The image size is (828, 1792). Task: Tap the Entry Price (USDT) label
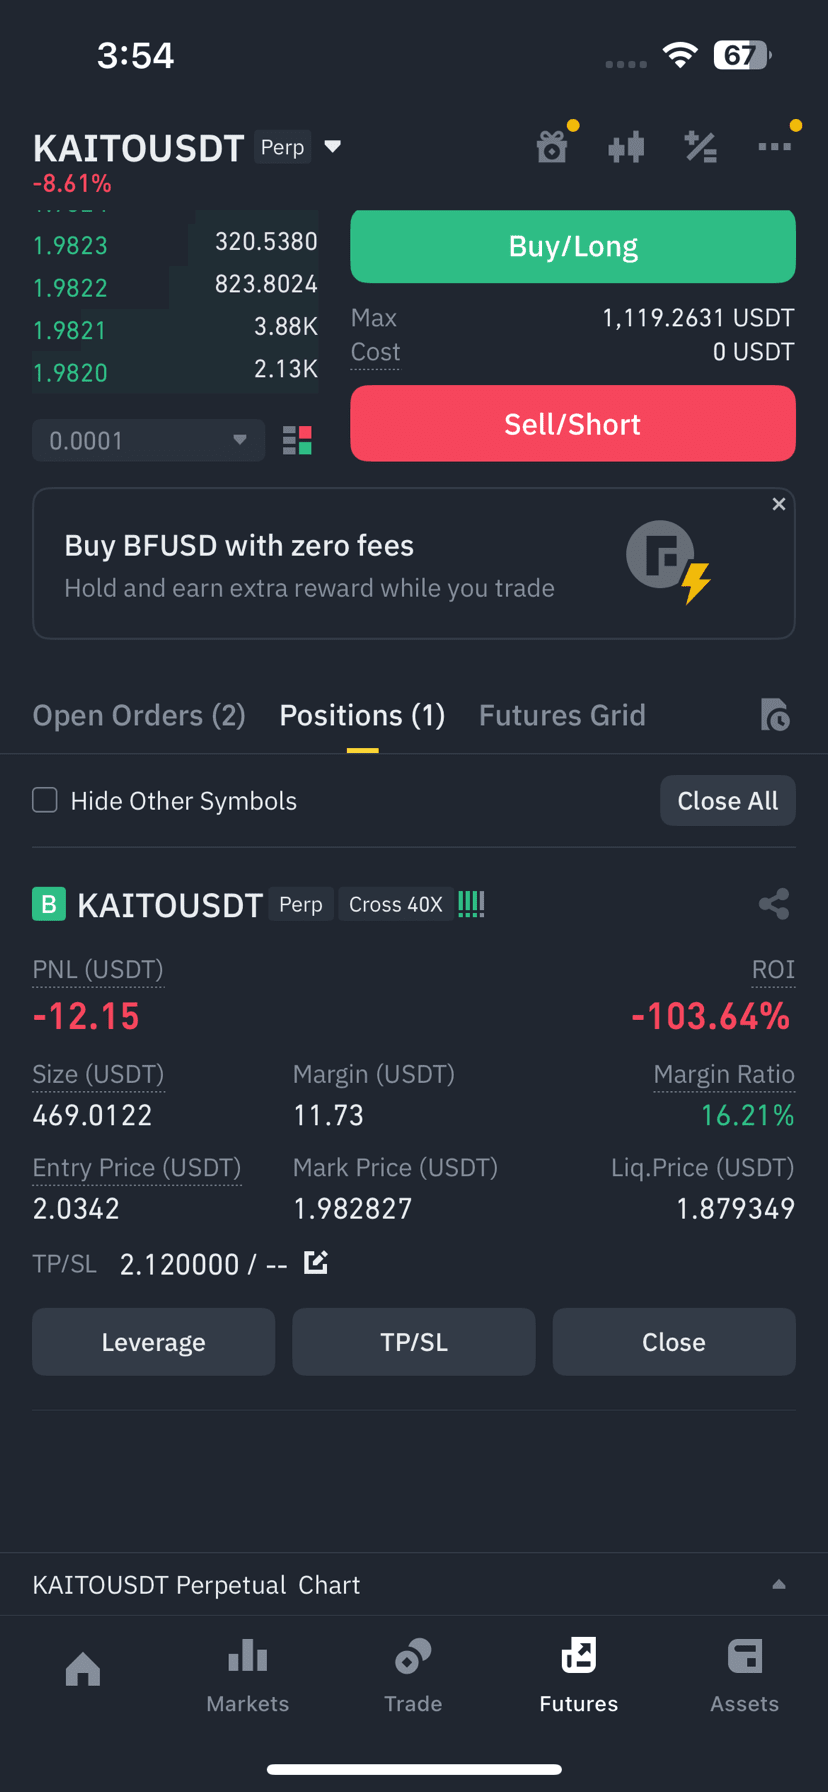[137, 1167]
